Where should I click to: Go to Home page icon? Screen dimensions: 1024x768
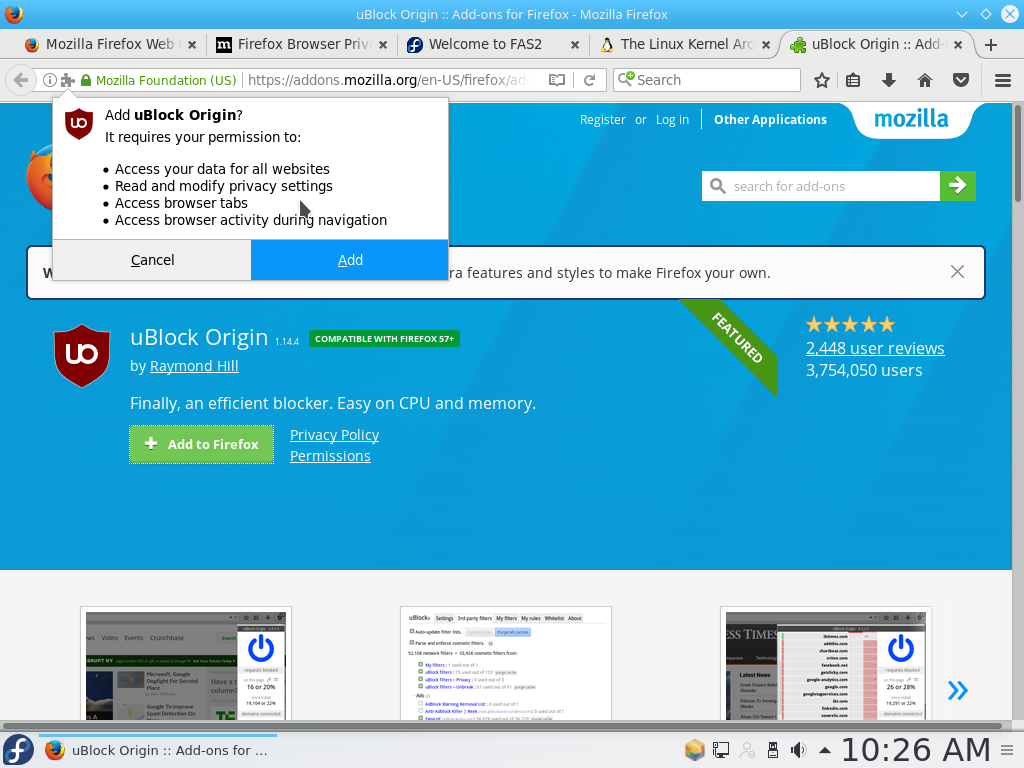tap(925, 80)
